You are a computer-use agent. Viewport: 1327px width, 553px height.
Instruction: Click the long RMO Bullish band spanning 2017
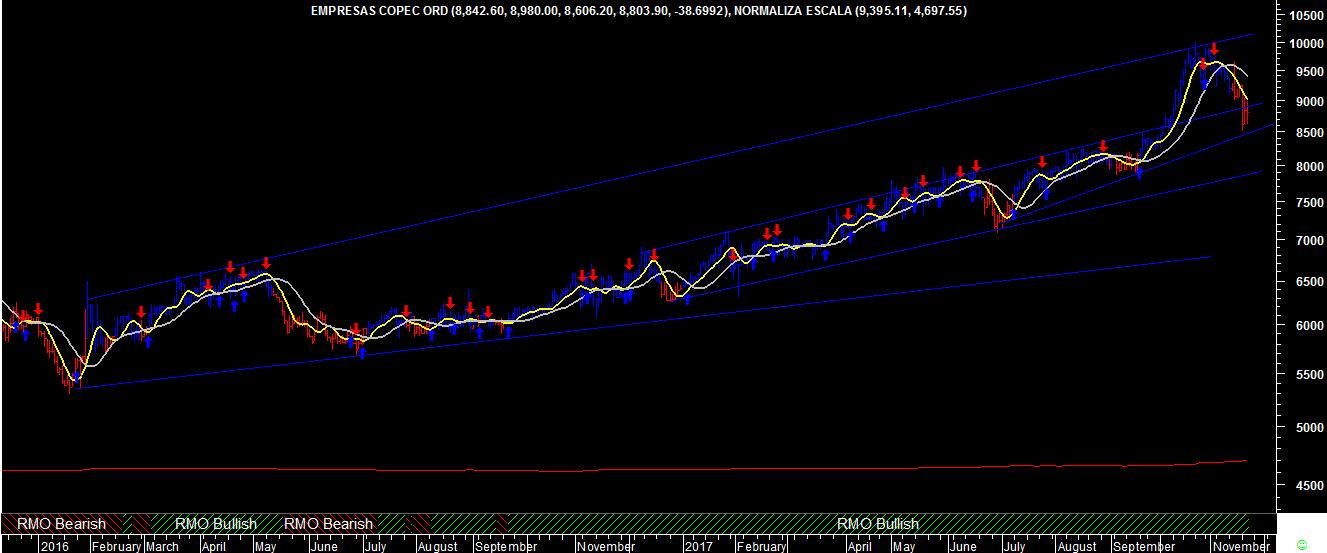878,523
